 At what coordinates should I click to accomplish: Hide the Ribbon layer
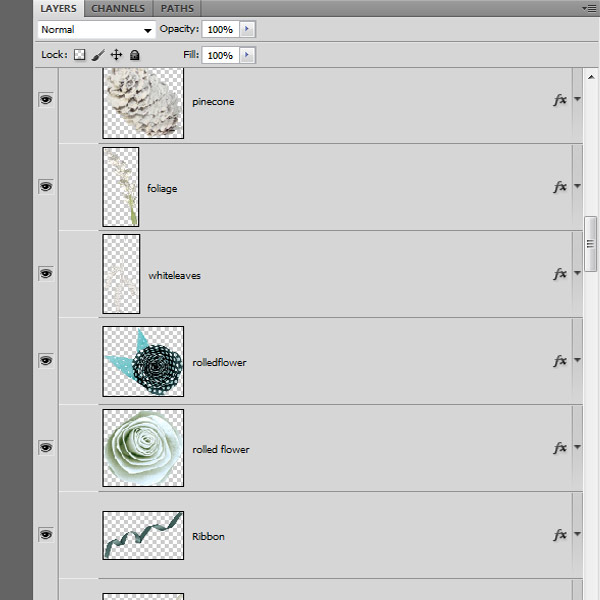(x=46, y=534)
